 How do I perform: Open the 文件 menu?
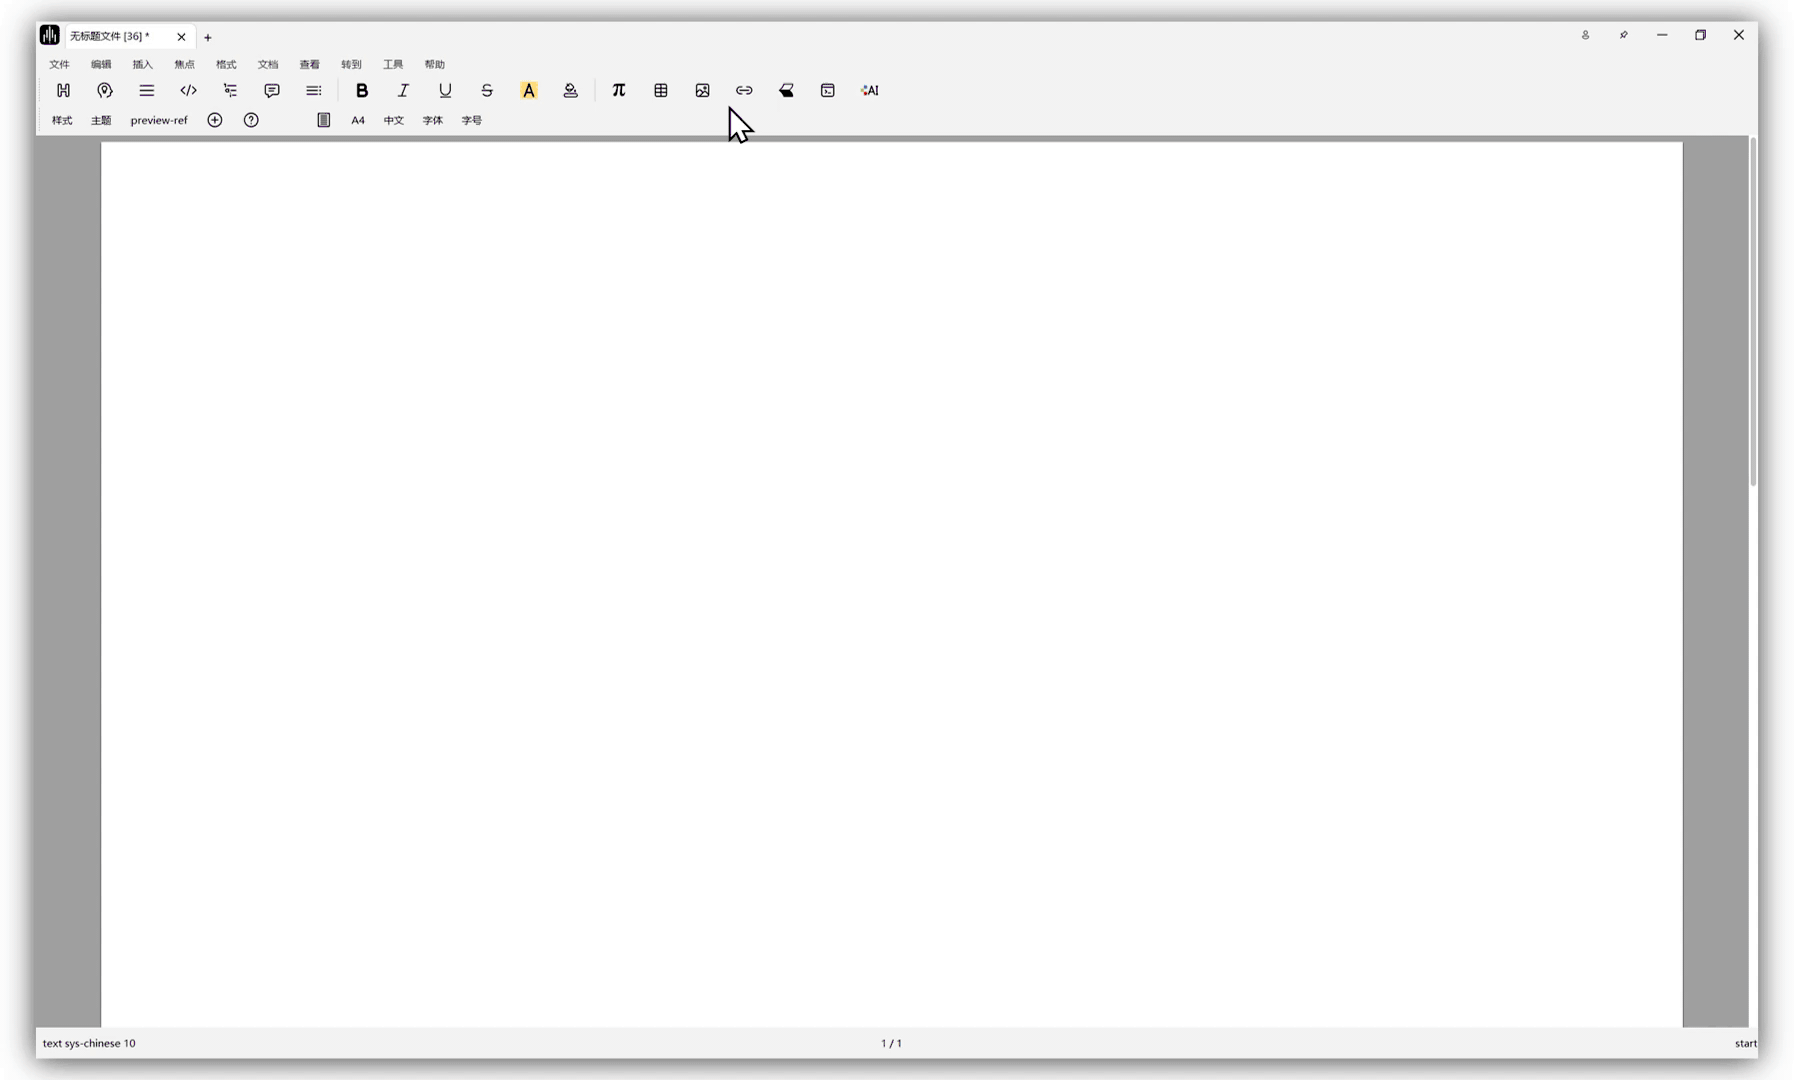(x=59, y=64)
